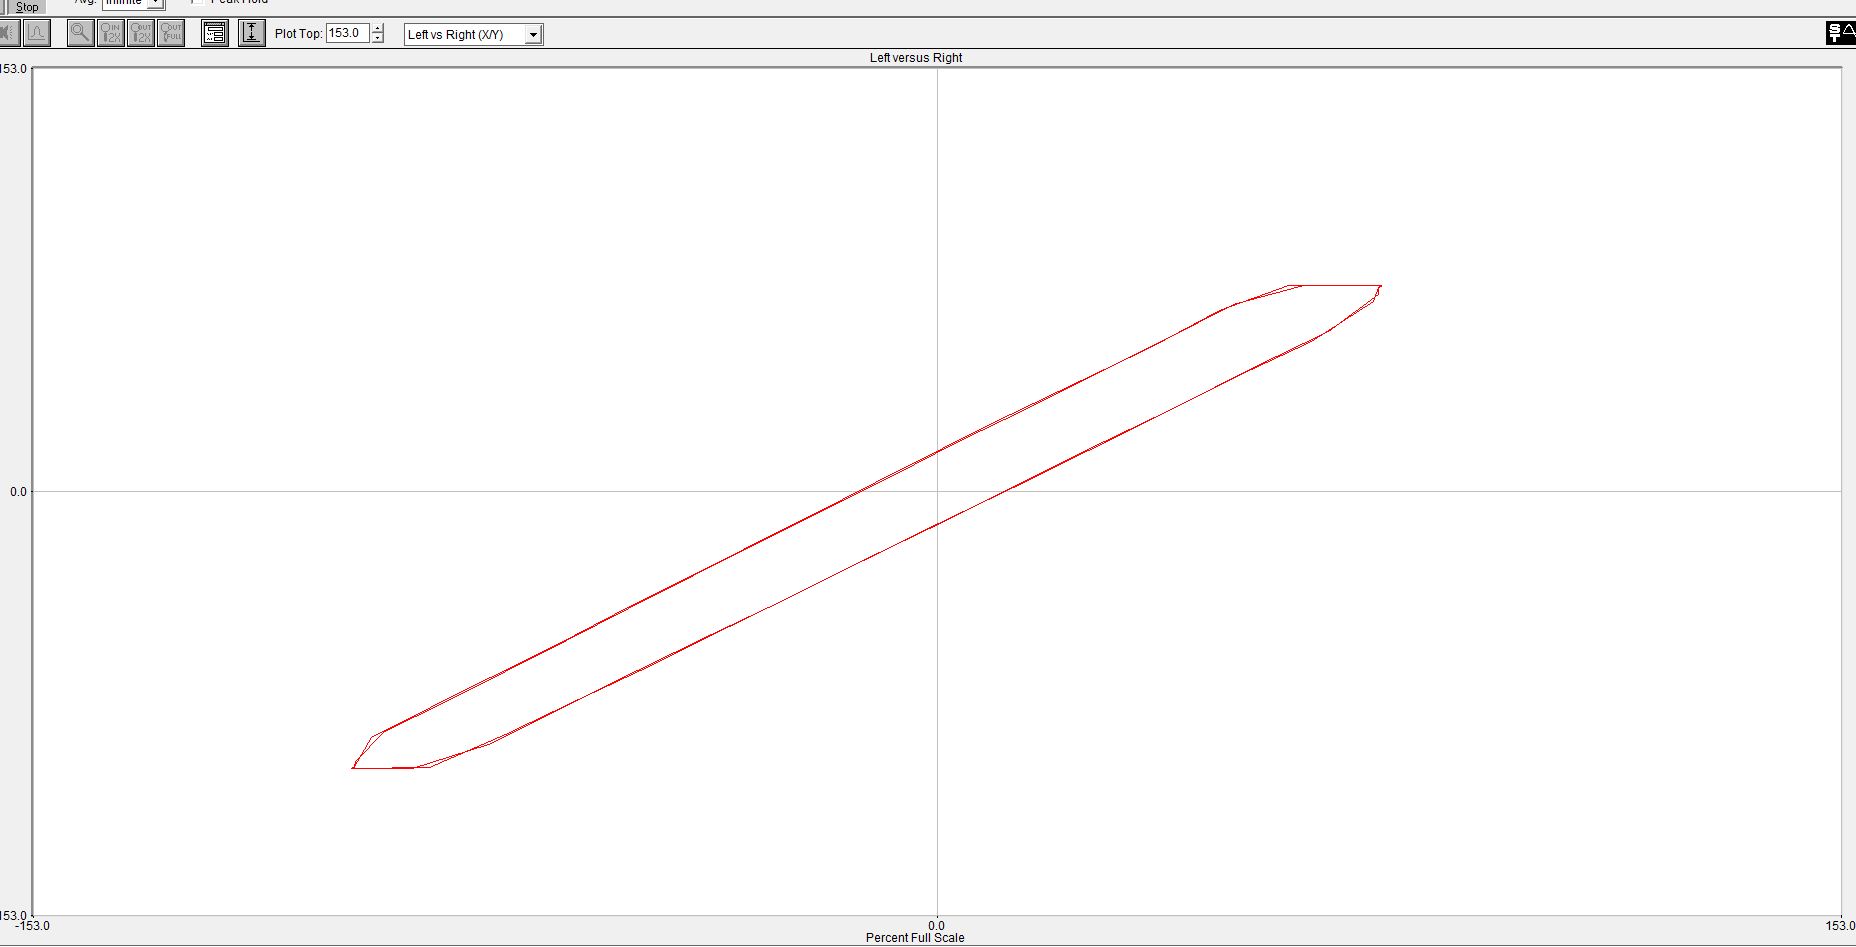Open the Avg averaging dropdown

point(155,4)
